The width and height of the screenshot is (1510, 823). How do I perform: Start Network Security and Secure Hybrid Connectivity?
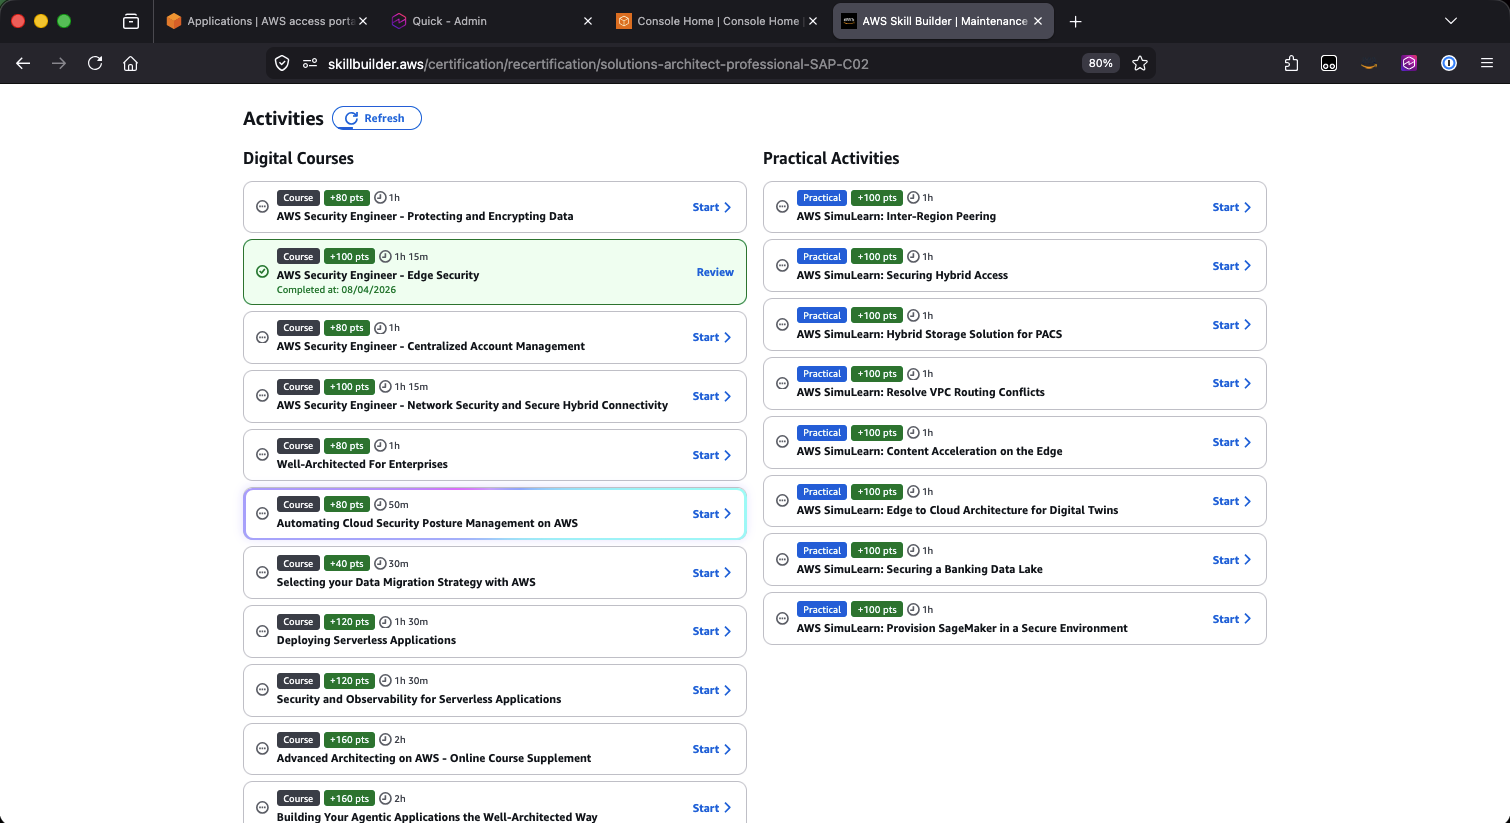tap(712, 396)
